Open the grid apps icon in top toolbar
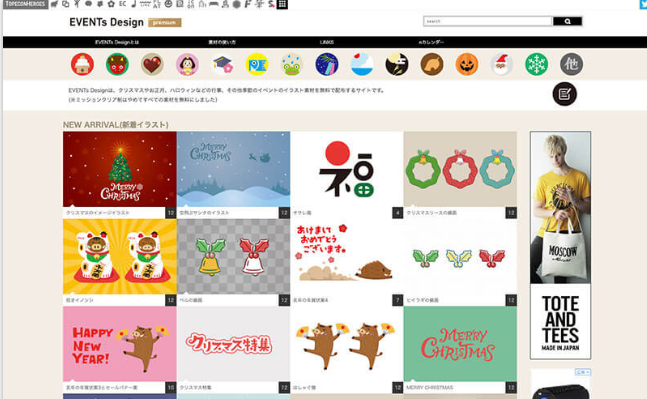The width and height of the screenshot is (647, 399). pyautogui.click(x=282, y=4)
